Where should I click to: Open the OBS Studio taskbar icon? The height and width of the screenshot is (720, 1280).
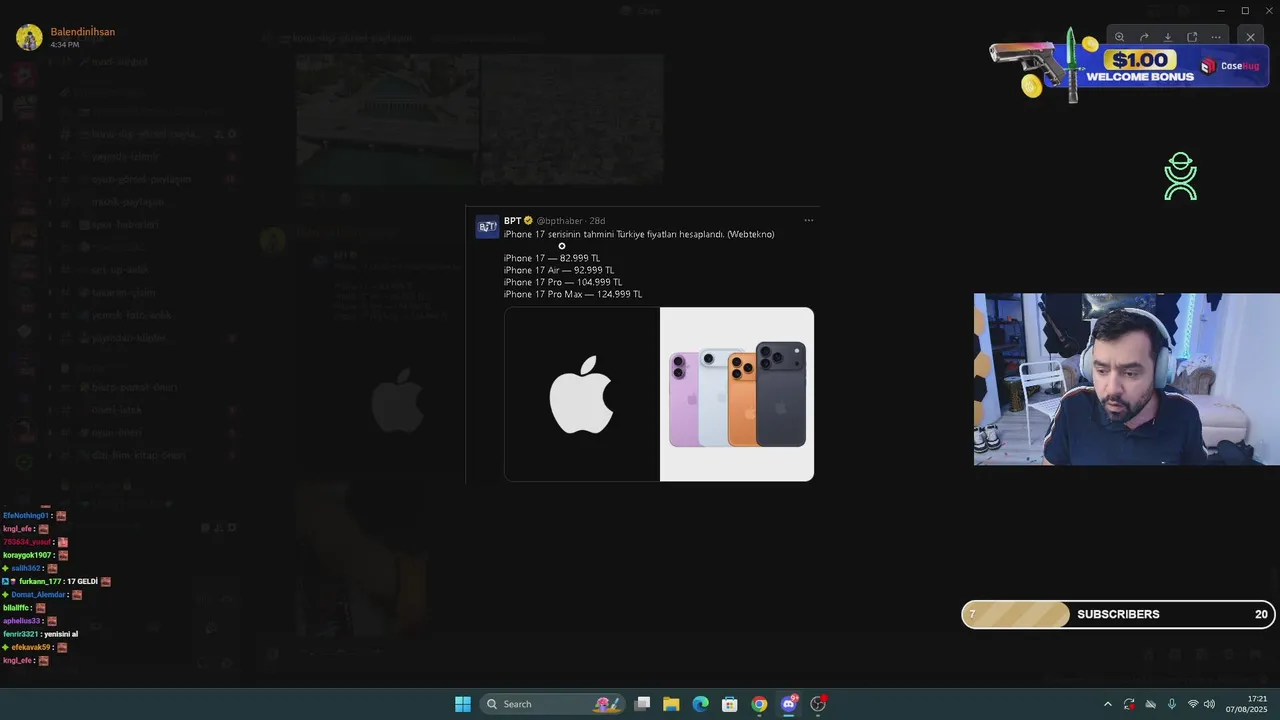(x=818, y=704)
